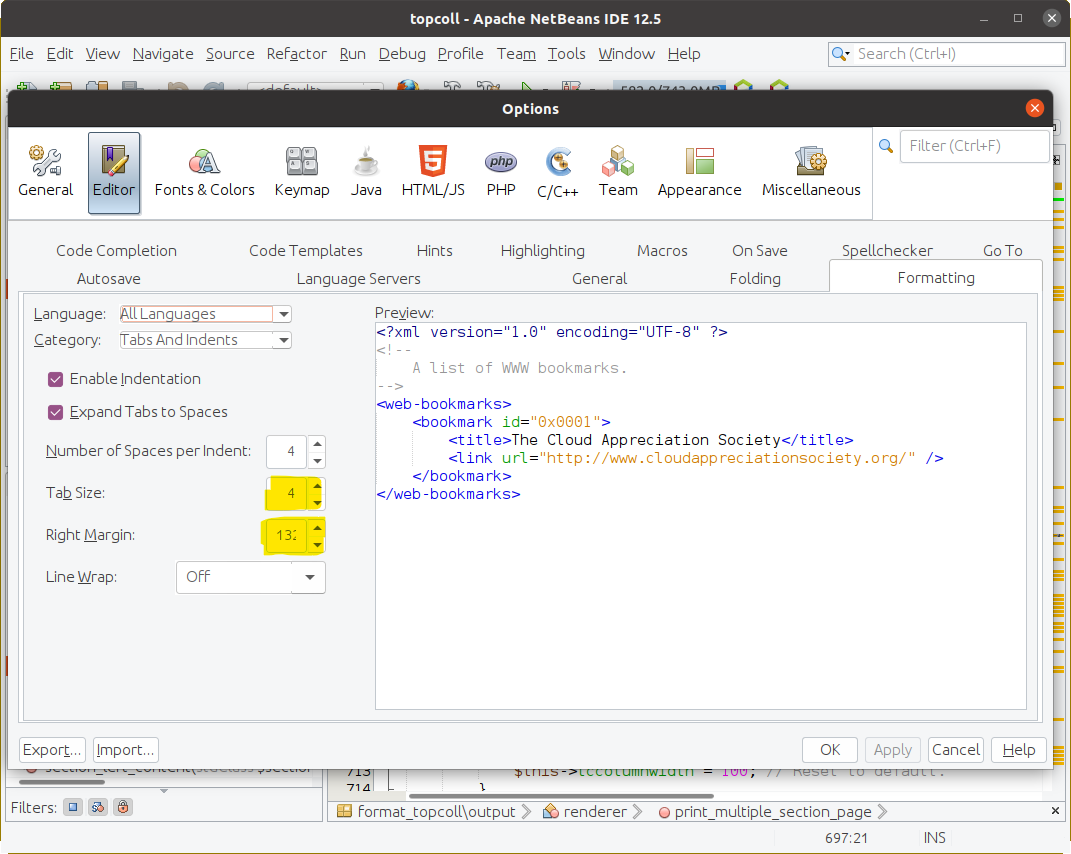Viewport: 1071px width, 854px height.
Task: Switch to the Hints tab
Action: coord(434,251)
